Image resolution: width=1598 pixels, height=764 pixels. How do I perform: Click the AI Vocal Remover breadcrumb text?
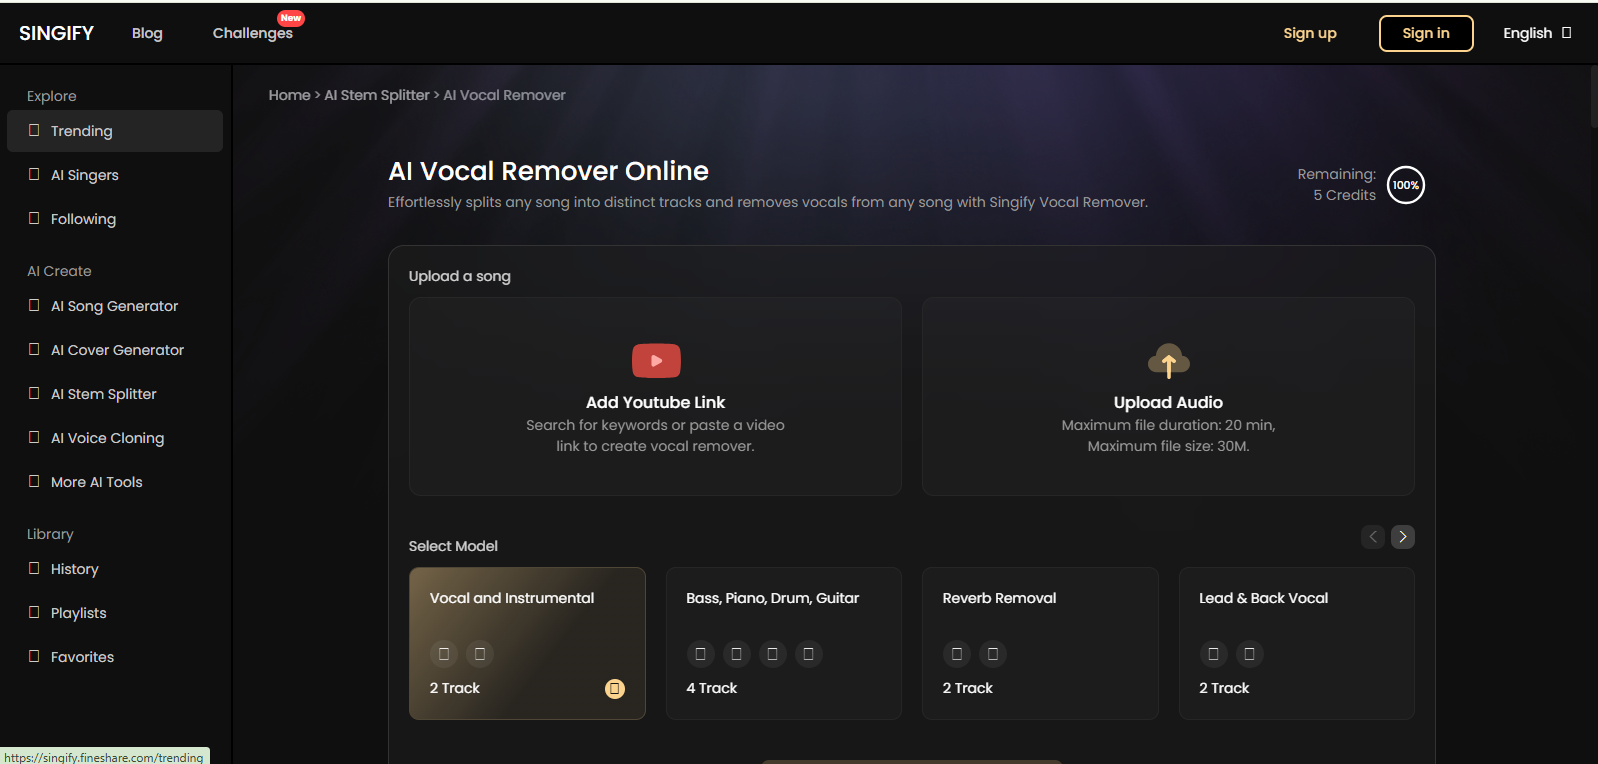(x=504, y=95)
